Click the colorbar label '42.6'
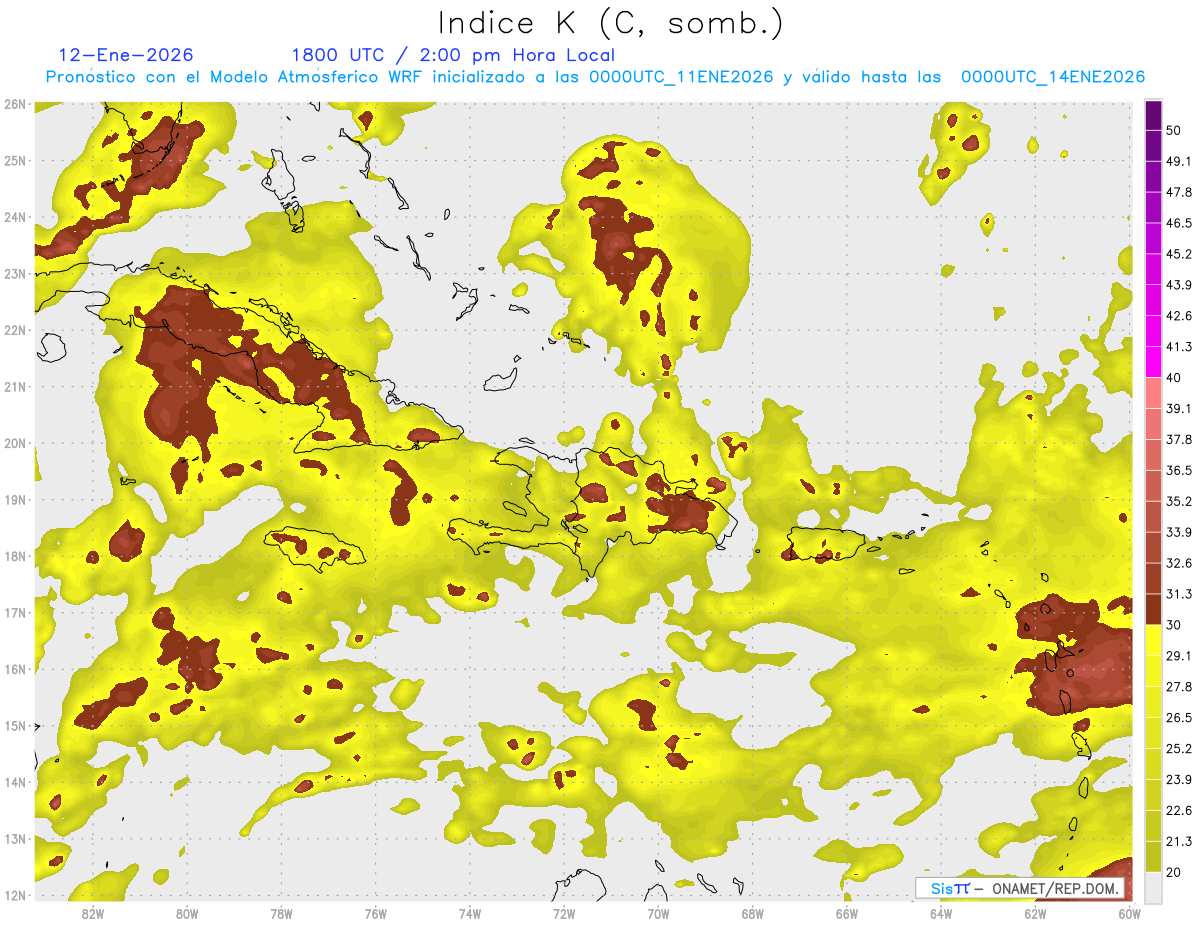 [x=1179, y=316]
